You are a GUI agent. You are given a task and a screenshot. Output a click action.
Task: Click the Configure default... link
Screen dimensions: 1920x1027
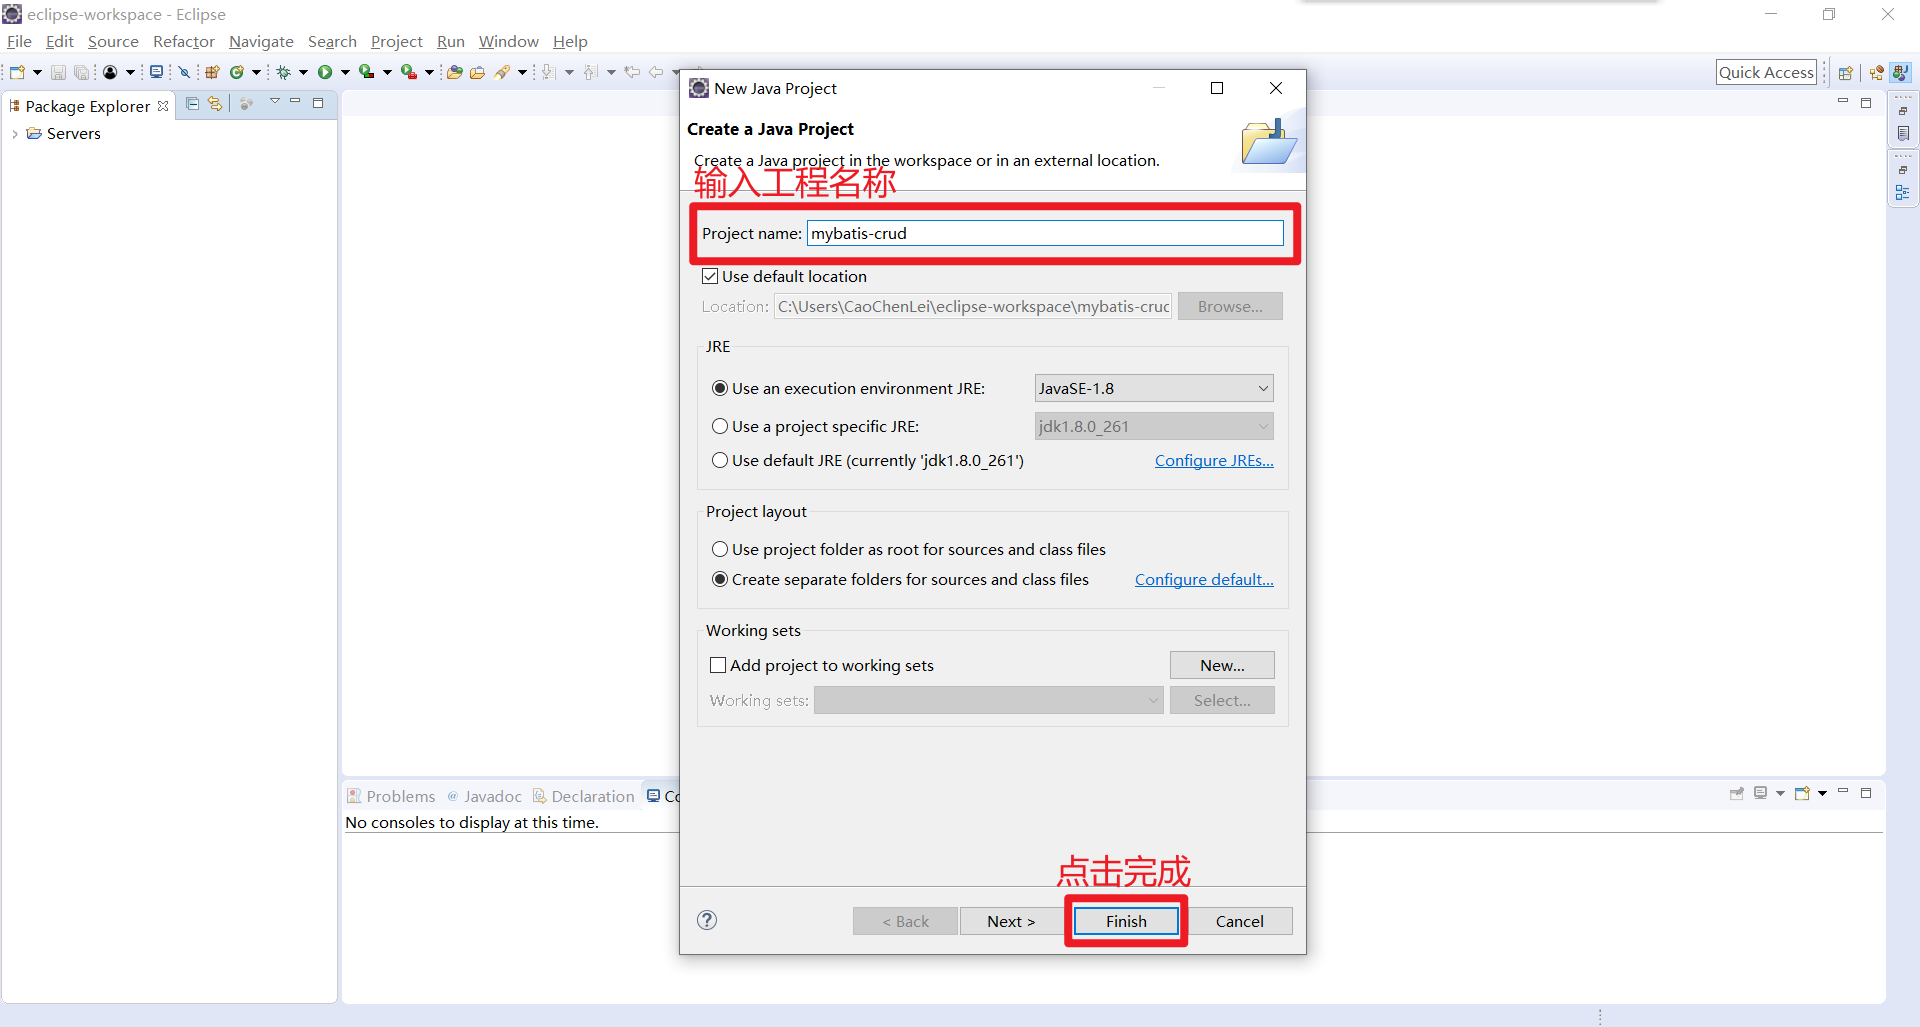[1204, 579]
